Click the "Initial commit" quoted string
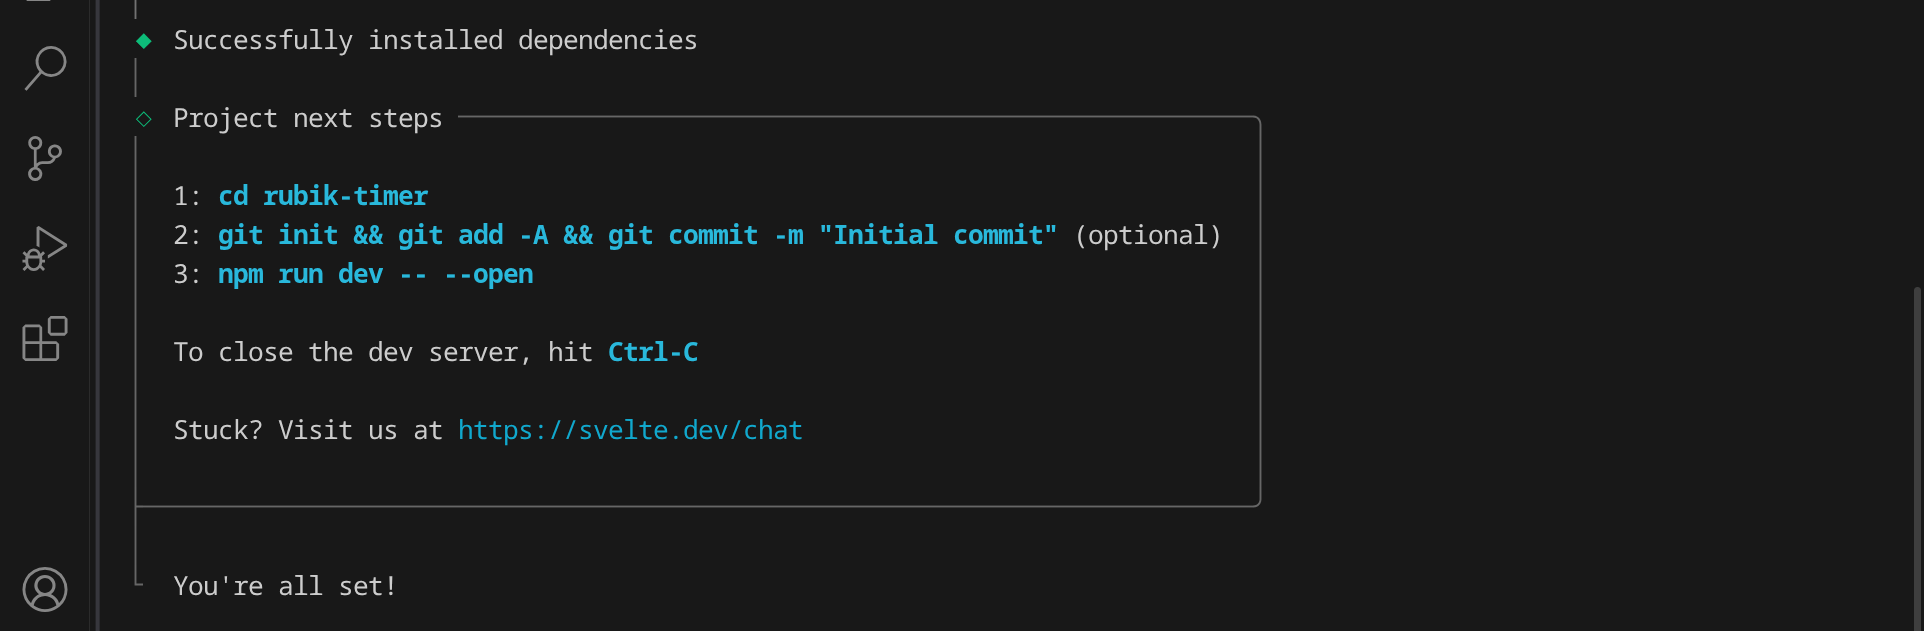1924x631 pixels. coord(937,235)
